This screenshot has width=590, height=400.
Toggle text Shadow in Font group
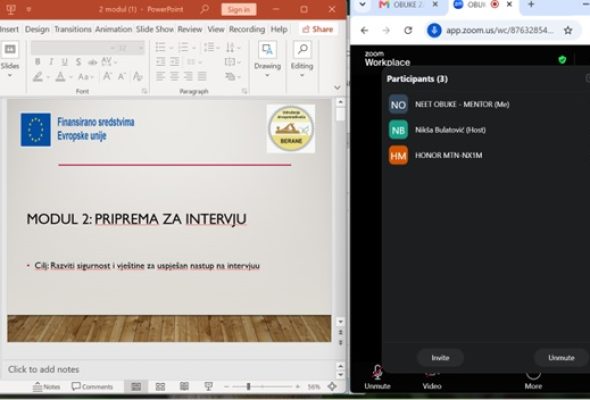point(78,62)
